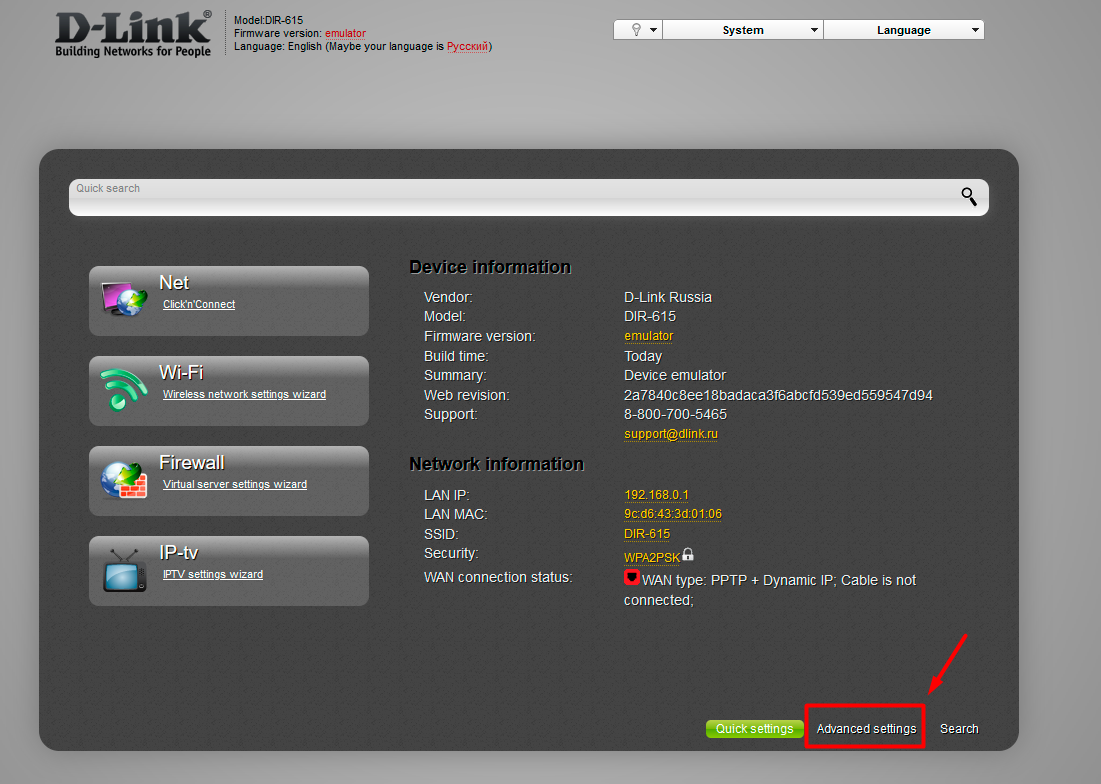Click the padlock icon beside WPA2PSK
This screenshot has height=784, width=1101.
click(x=688, y=553)
